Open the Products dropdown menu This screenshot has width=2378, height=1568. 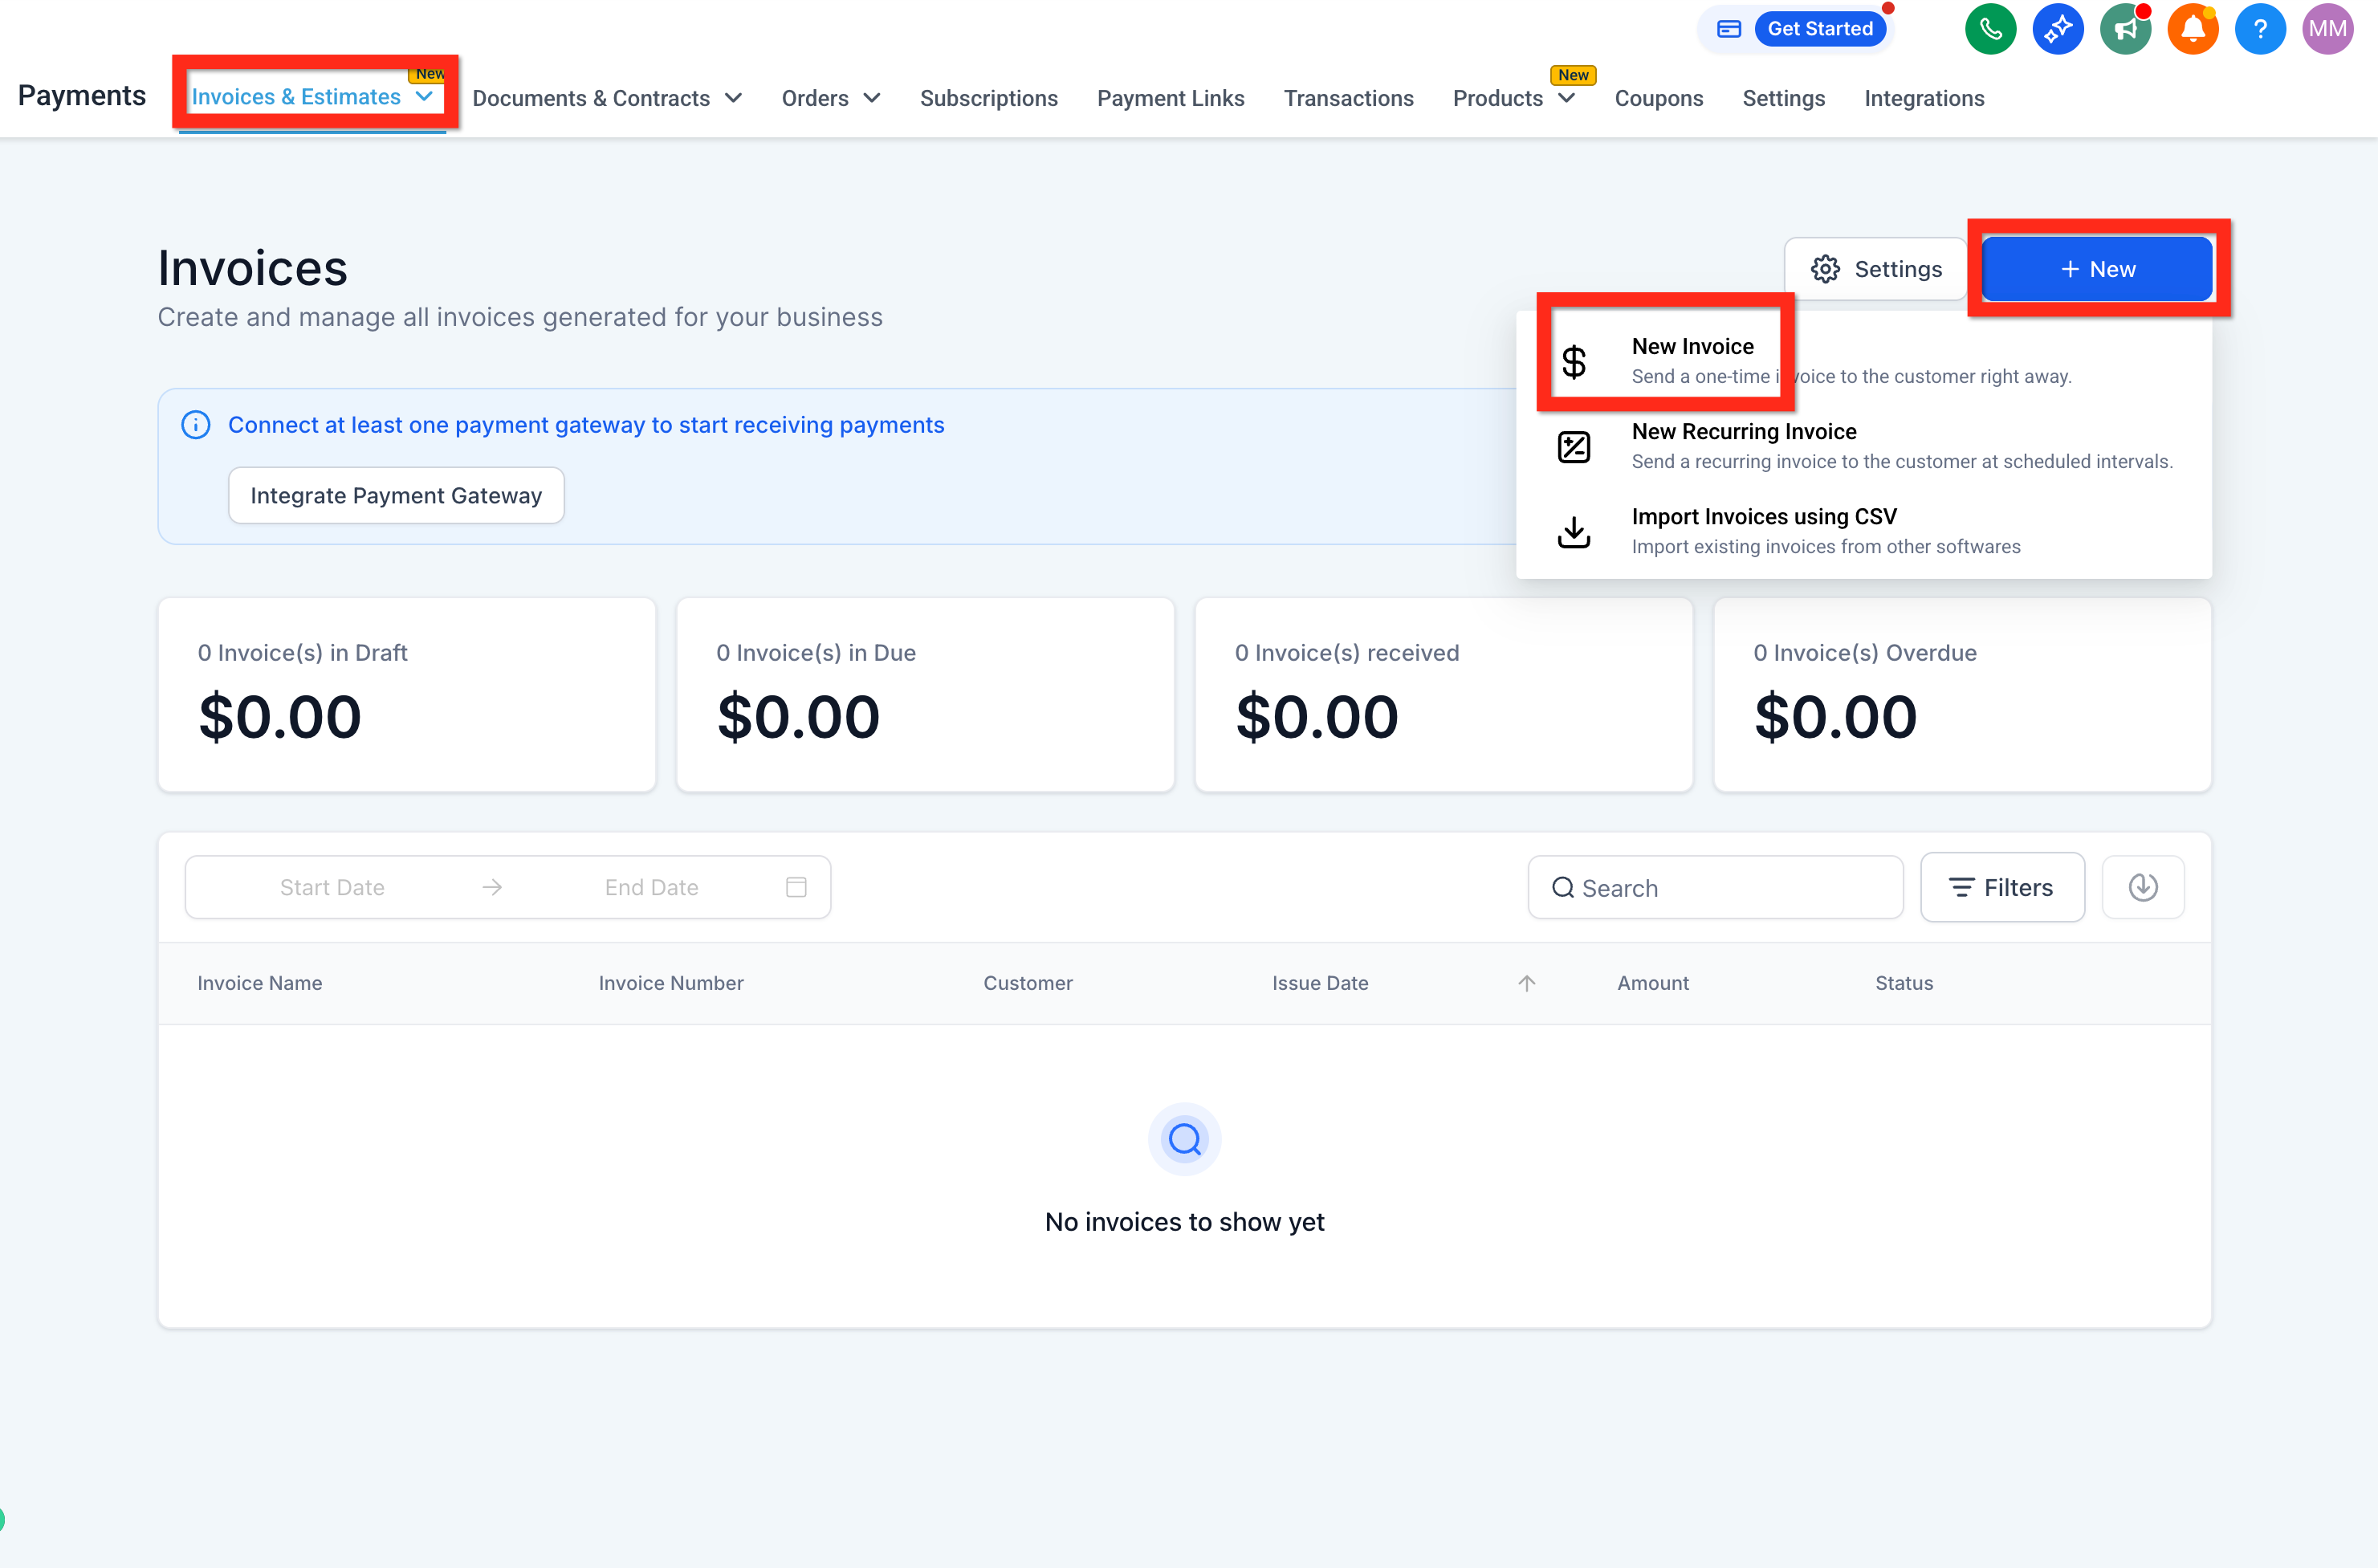pyautogui.click(x=1567, y=98)
